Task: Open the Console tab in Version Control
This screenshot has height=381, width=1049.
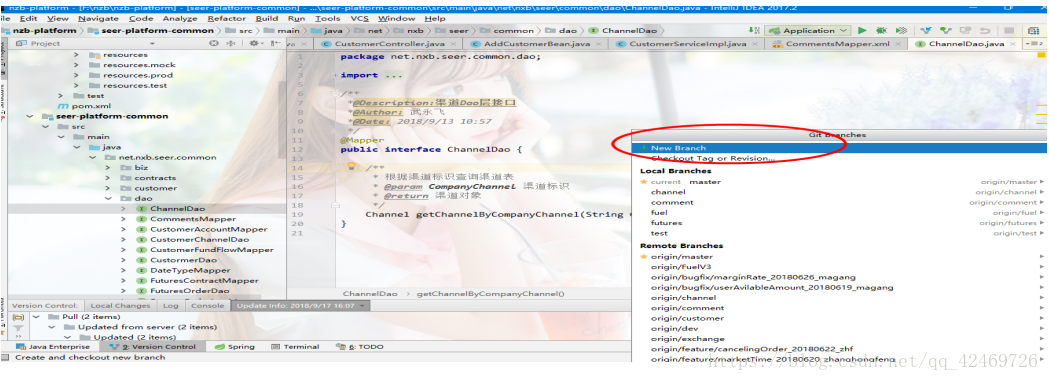Action: click(207, 305)
